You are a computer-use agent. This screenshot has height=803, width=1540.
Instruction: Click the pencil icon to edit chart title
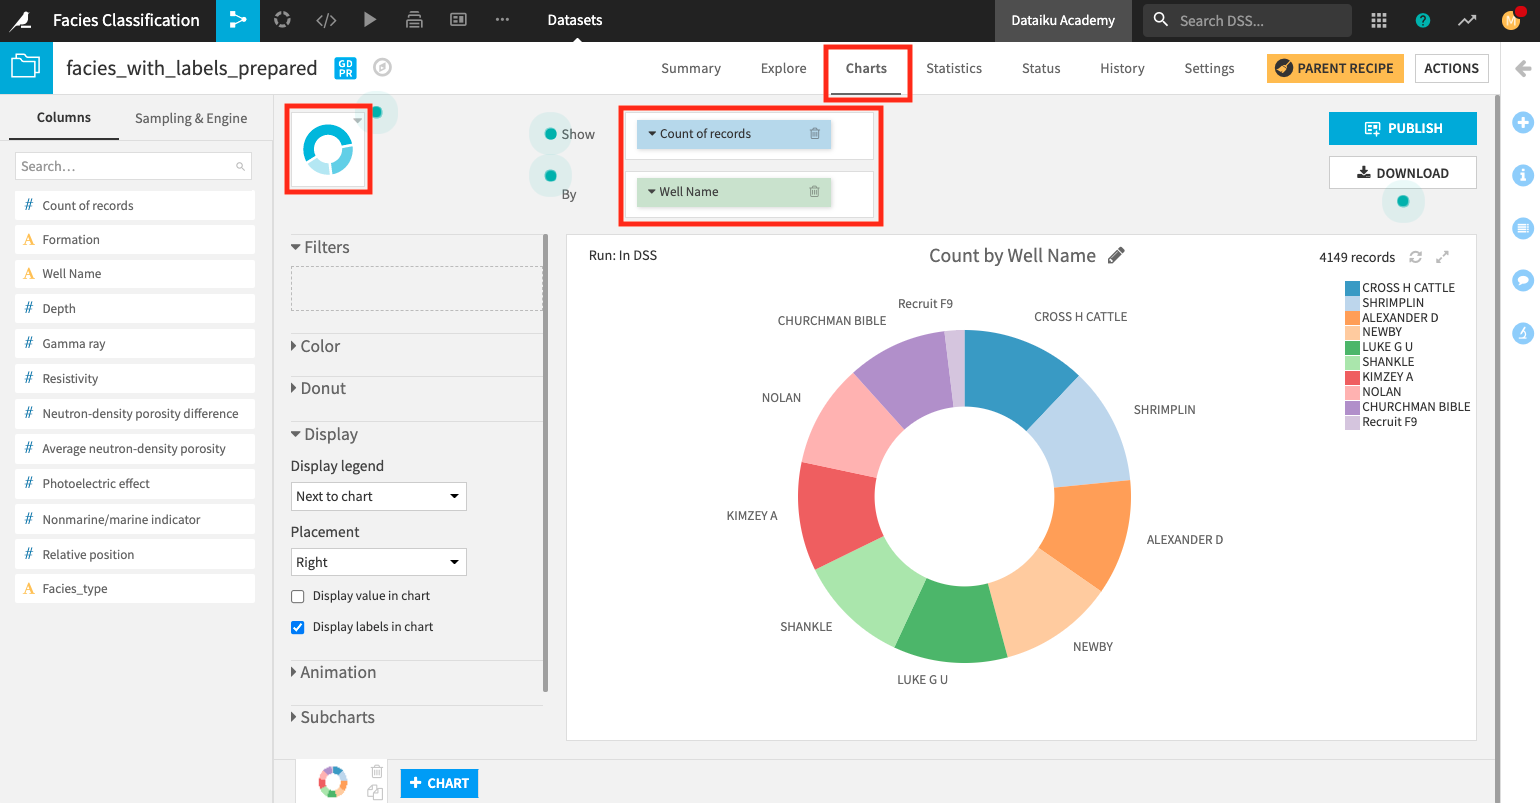click(x=1116, y=256)
